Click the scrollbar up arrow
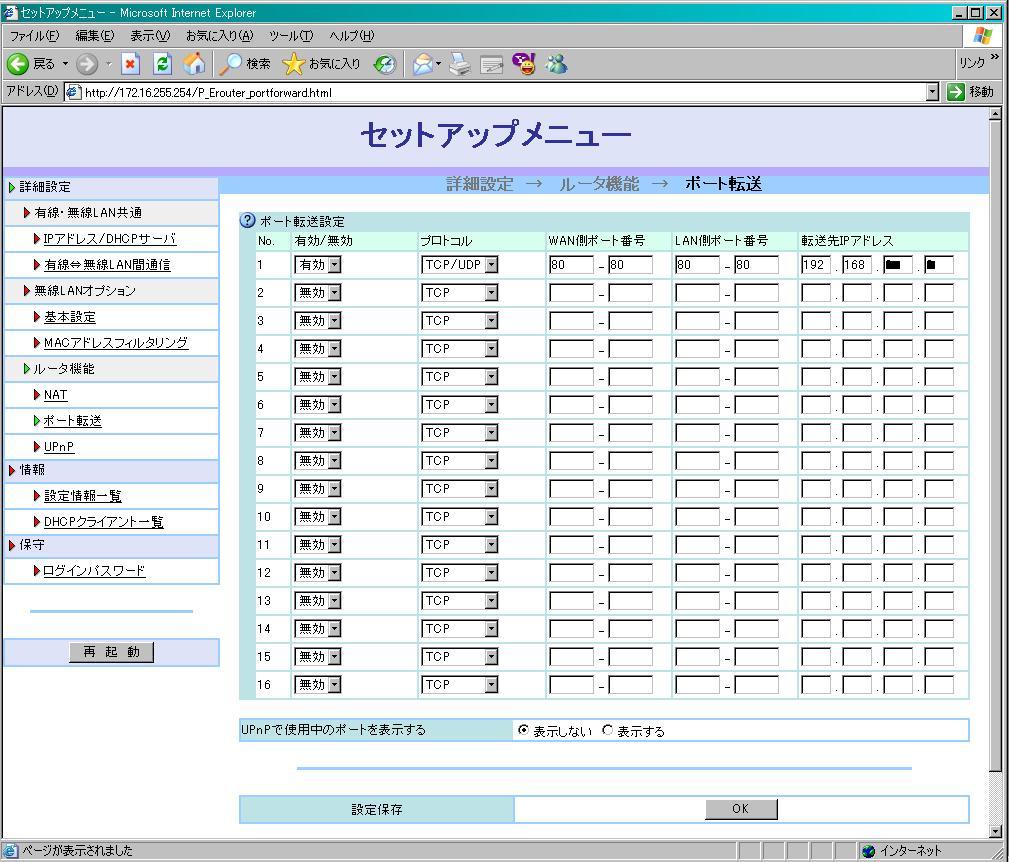This screenshot has width=1009, height=862. pyautogui.click(x=995, y=114)
